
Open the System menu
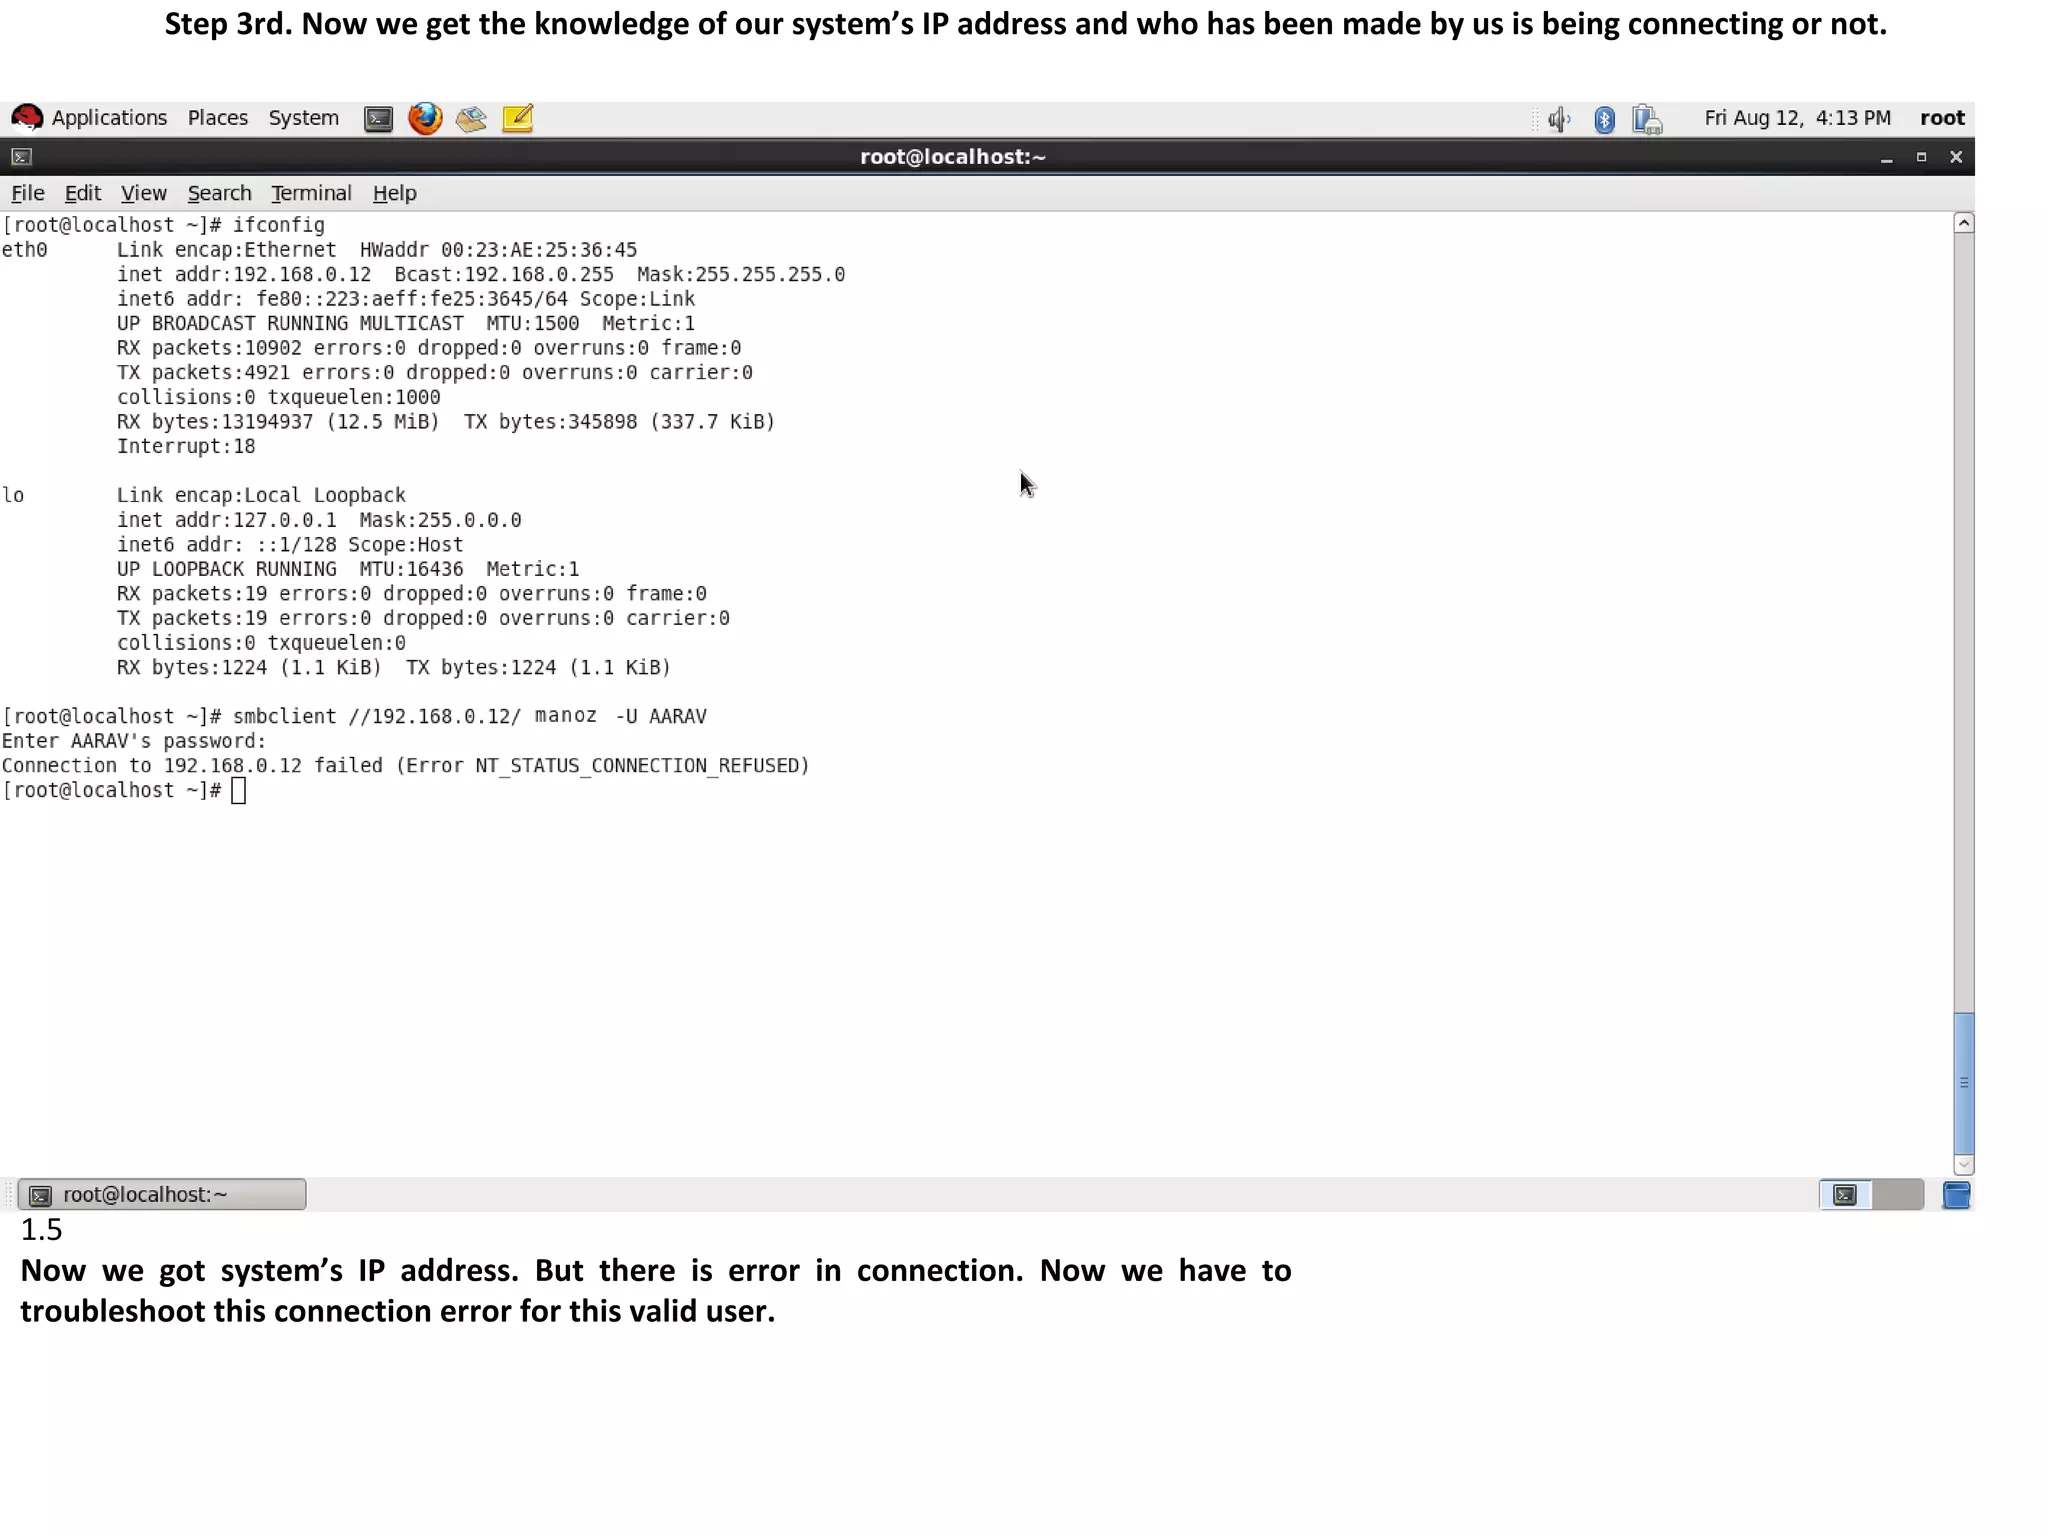(303, 118)
